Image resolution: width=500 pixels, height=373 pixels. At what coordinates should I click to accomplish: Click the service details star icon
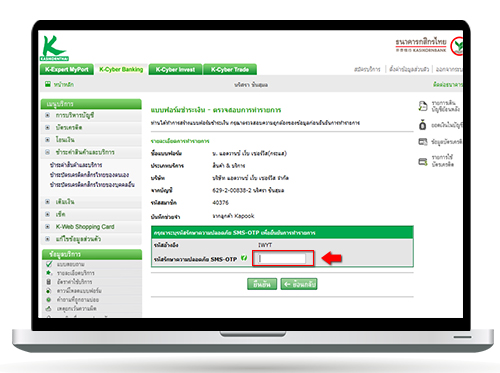pos(49,273)
